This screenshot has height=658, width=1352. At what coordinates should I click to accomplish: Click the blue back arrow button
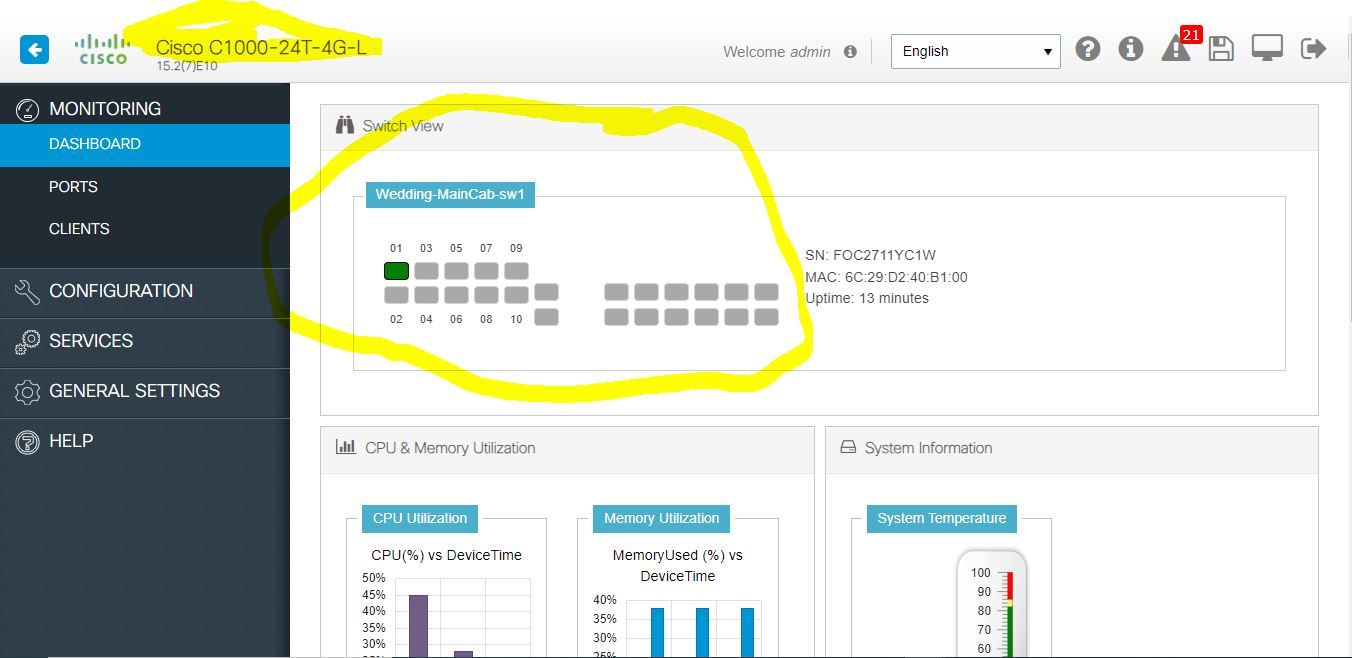pyautogui.click(x=34, y=49)
